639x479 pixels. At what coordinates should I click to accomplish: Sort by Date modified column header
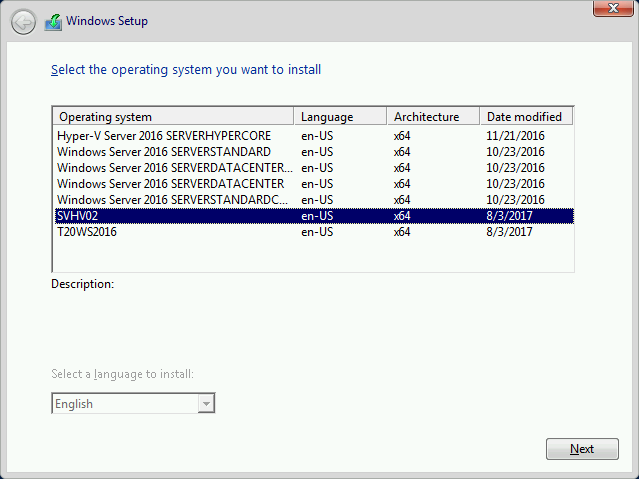526,117
